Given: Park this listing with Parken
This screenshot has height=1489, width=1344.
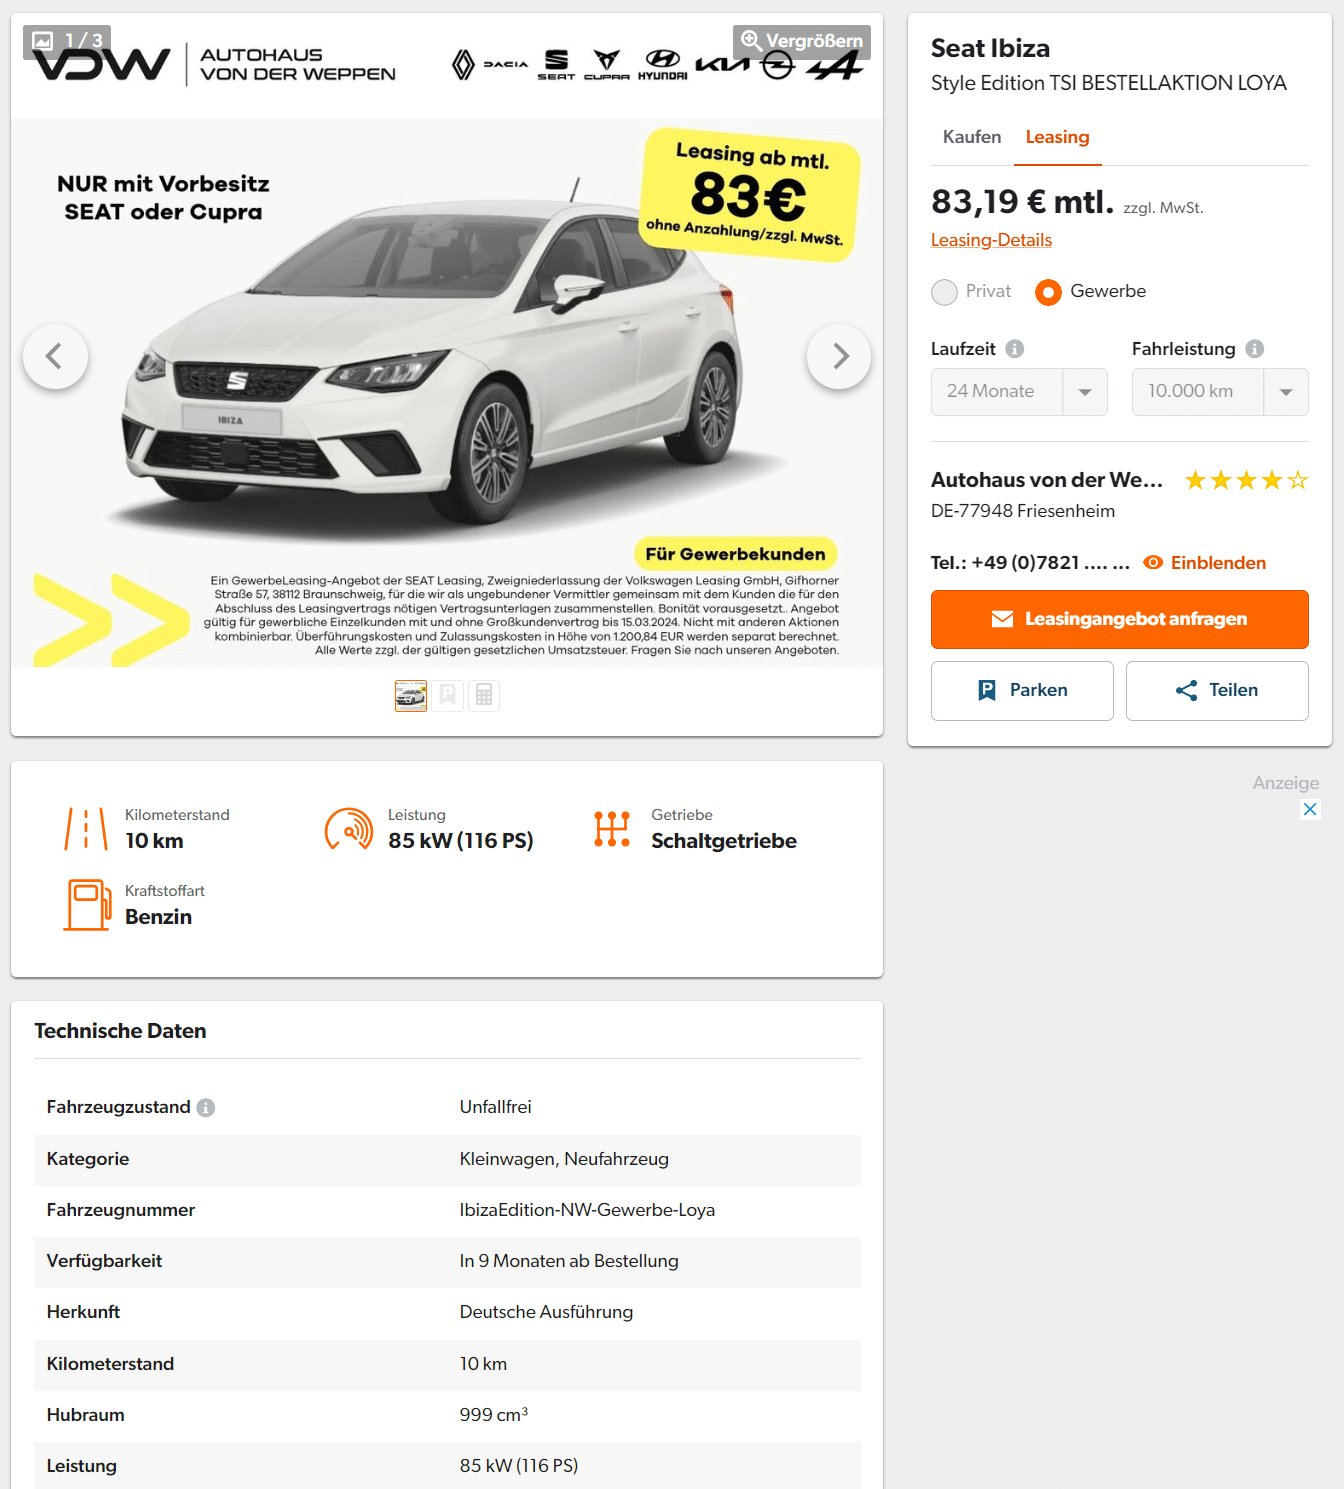Looking at the screenshot, I should click(1022, 691).
